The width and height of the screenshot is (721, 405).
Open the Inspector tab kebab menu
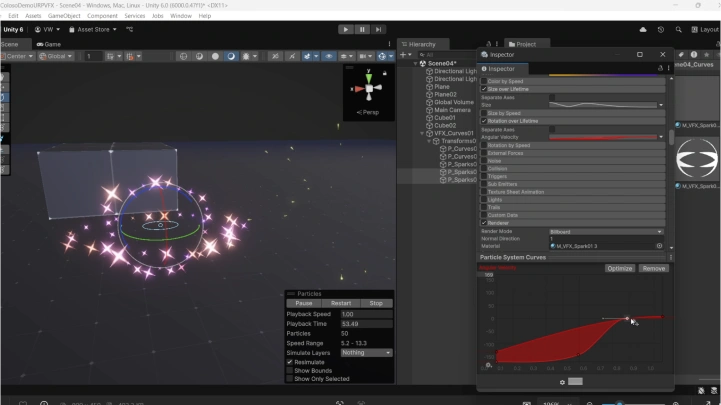(x=669, y=68)
